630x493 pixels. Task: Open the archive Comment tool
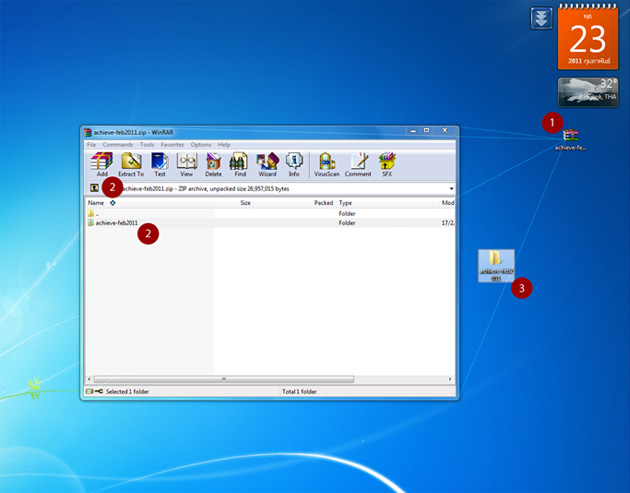coord(358,164)
